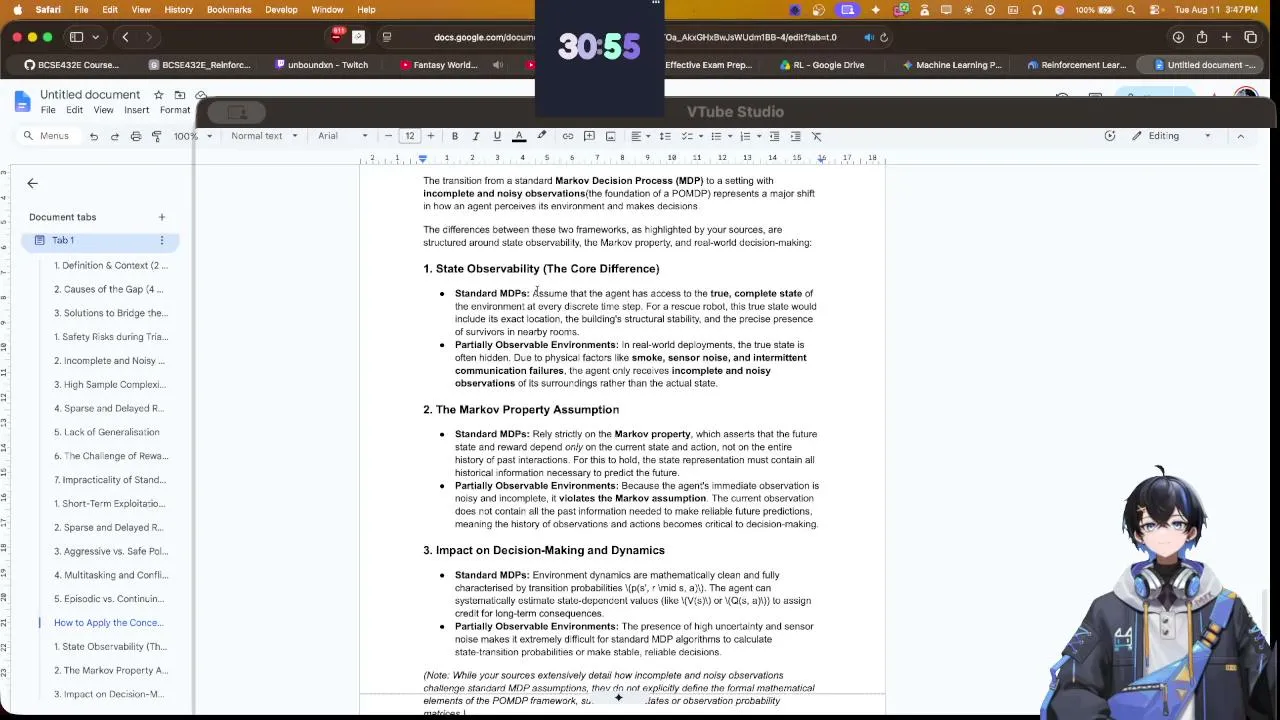Select Tab 1 in Document tabs
The width and height of the screenshot is (1280, 720).
pyautogui.click(x=100, y=240)
